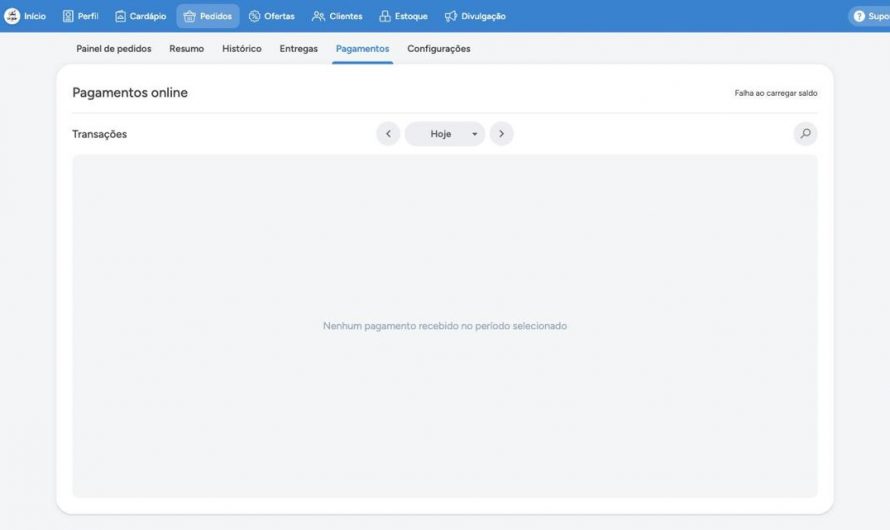Screen dimensions: 890x530
Task: Click the Estoque label in top bar
Action: click(x=411, y=16)
